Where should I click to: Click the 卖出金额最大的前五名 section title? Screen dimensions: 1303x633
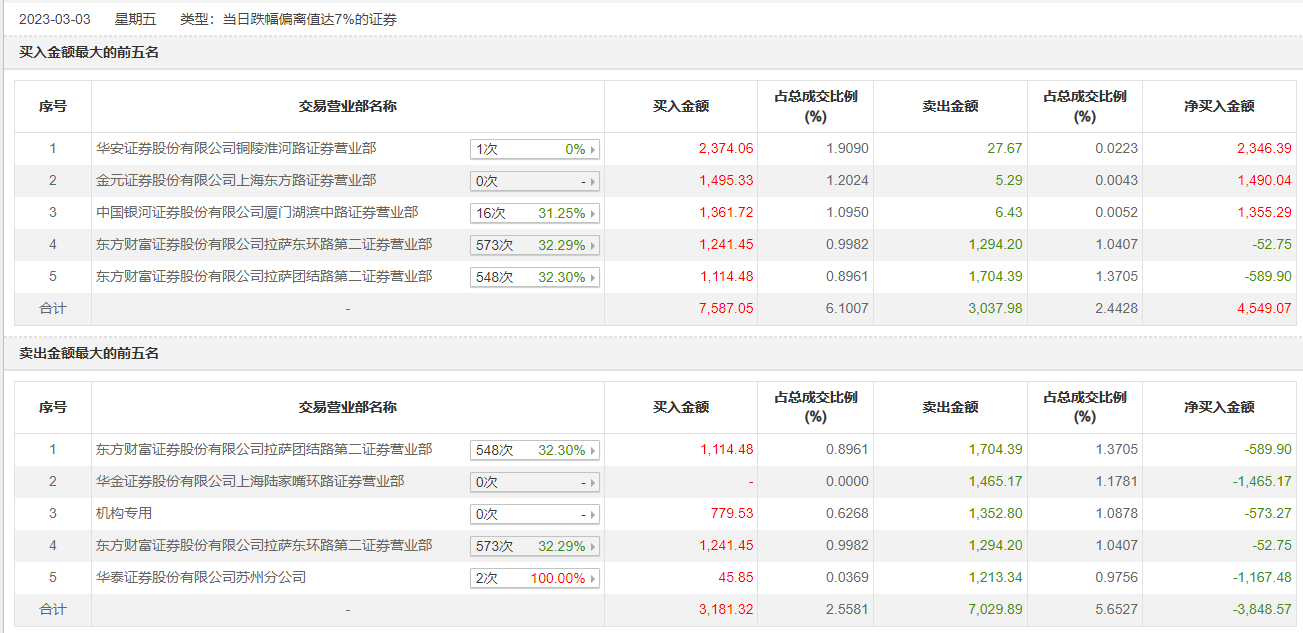coord(89,353)
